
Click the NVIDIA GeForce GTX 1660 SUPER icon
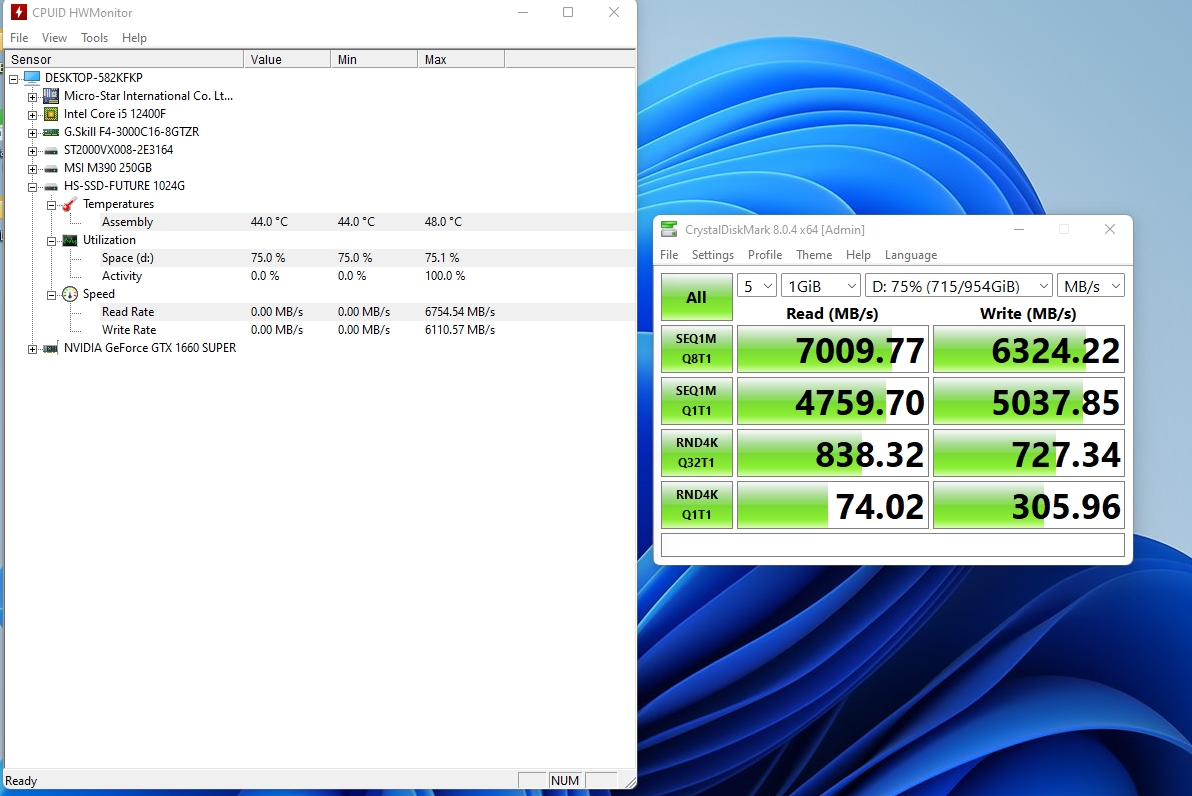click(x=50, y=348)
